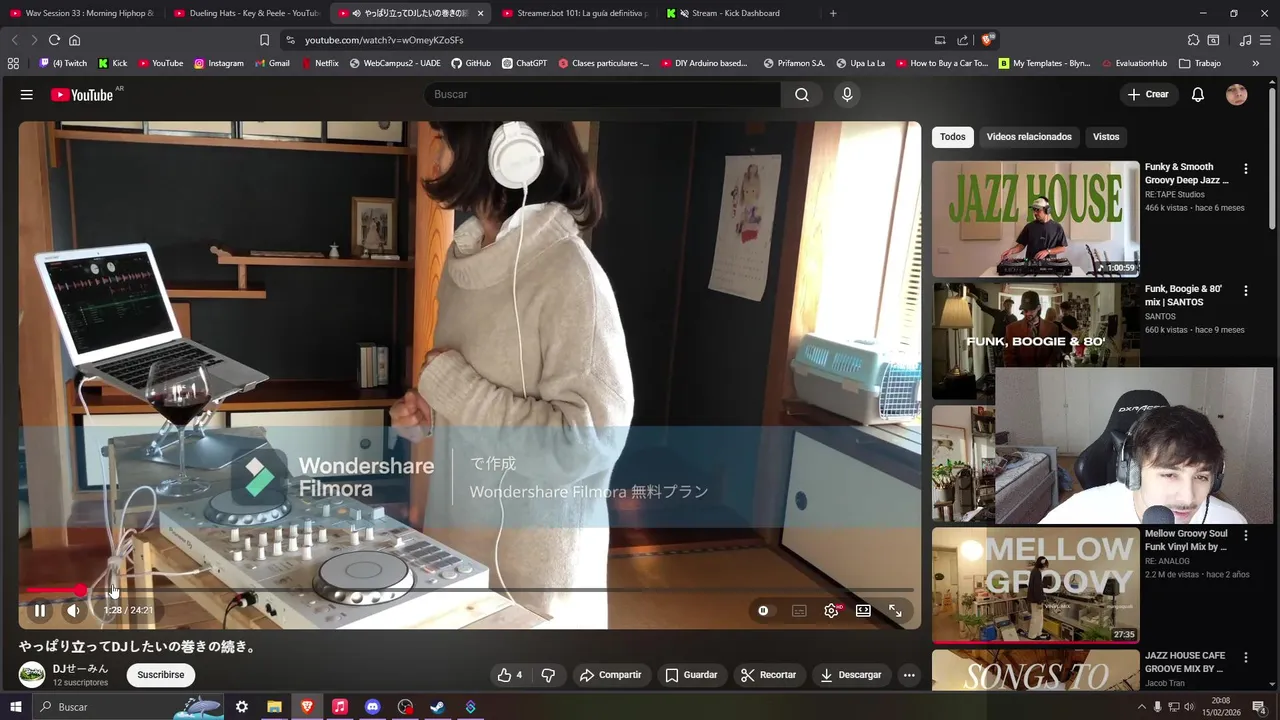Open the GitHub bookmark
Screen dimensions: 1280x720
tap(471, 63)
